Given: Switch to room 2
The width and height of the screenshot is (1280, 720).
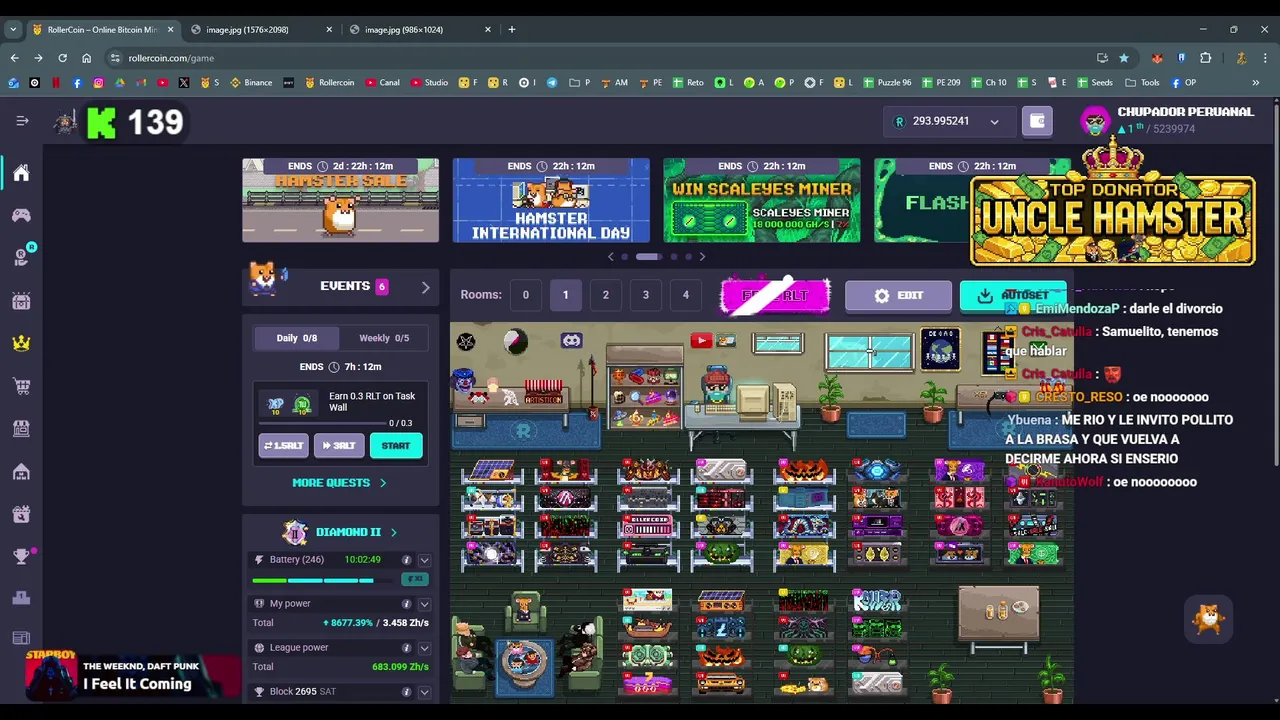Looking at the screenshot, I should pos(605,295).
